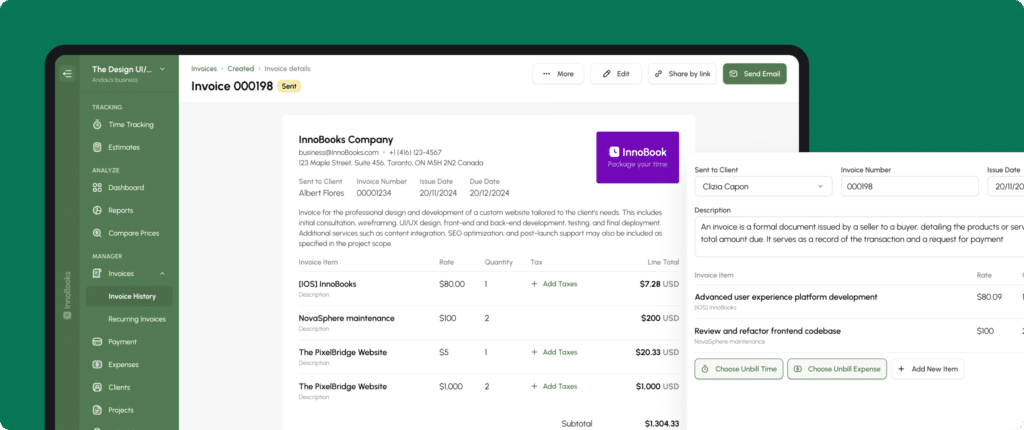Viewport: 1024px width, 430px height.
Task: Add Taxes to $5 PixelBridge Website row
Action: 554,352
